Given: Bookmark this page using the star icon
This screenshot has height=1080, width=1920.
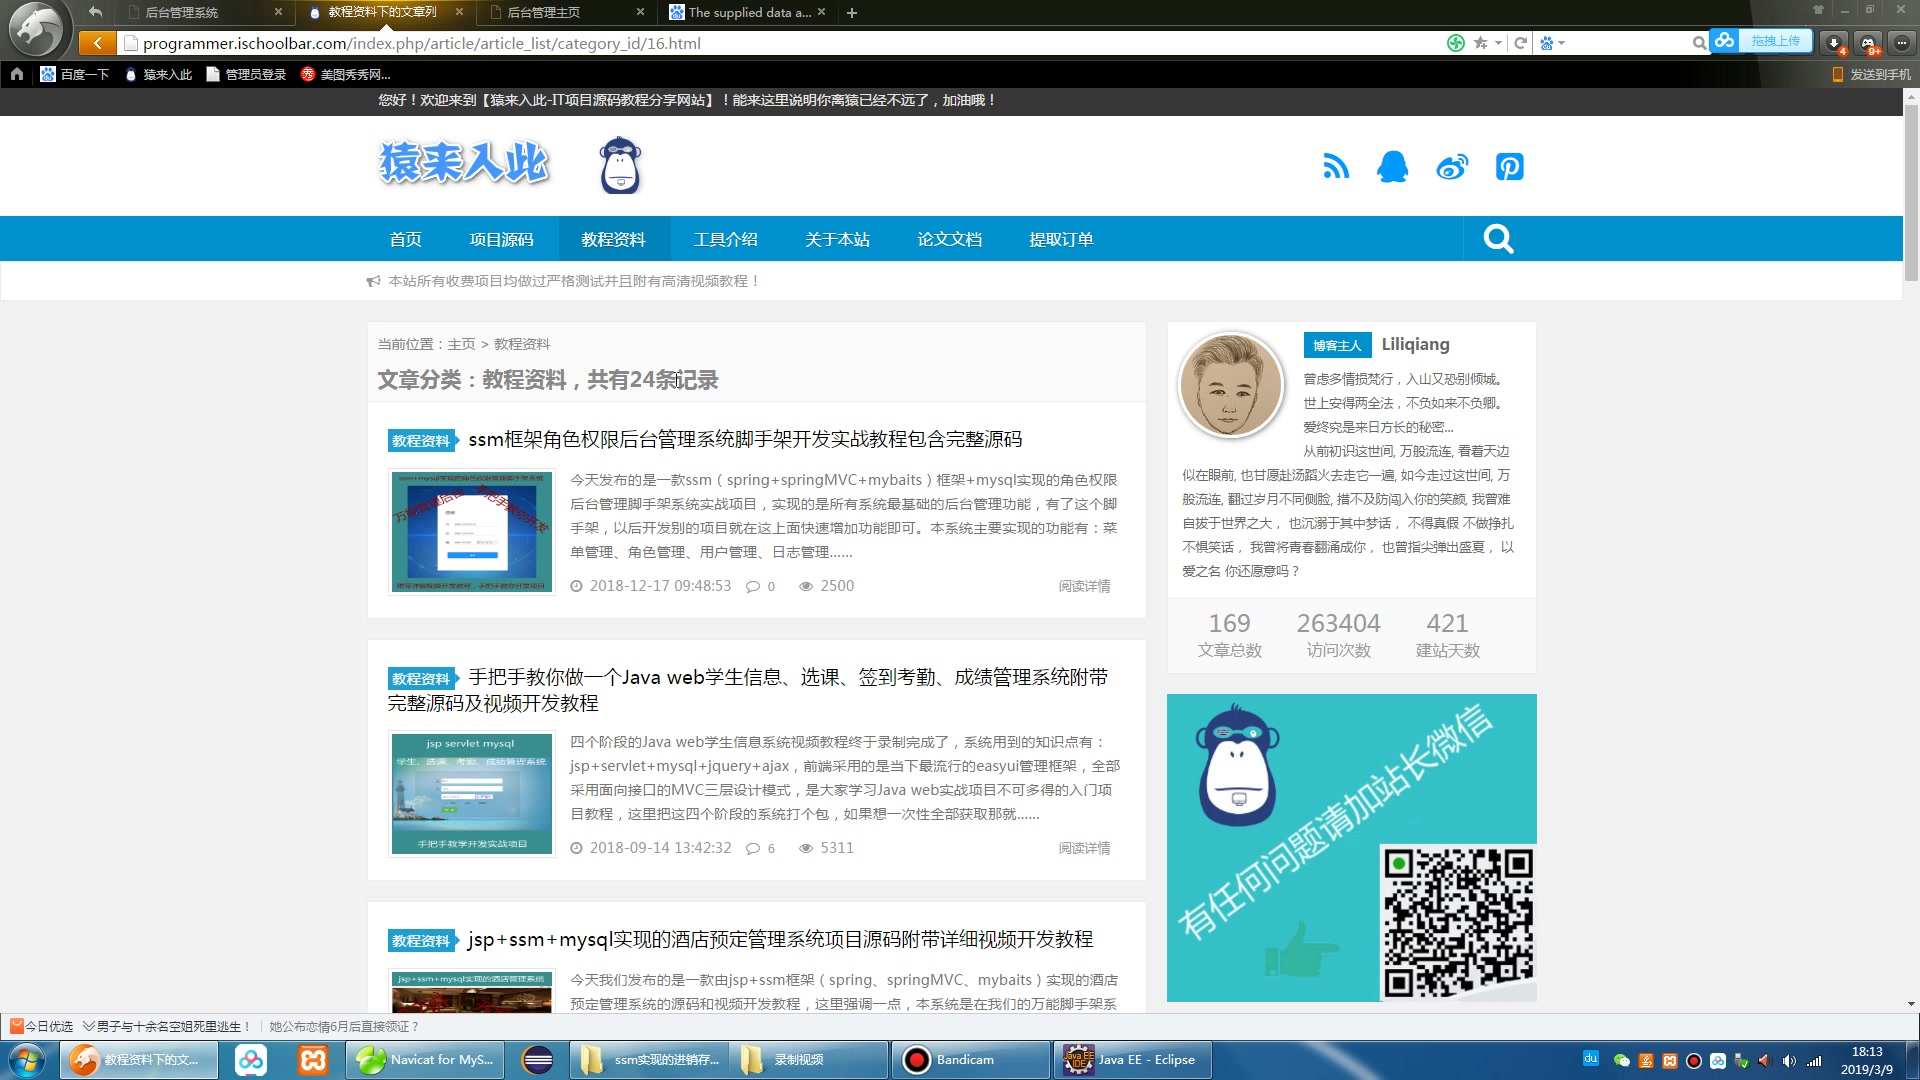Looking at the screenshot, I should pos(1480,43).
